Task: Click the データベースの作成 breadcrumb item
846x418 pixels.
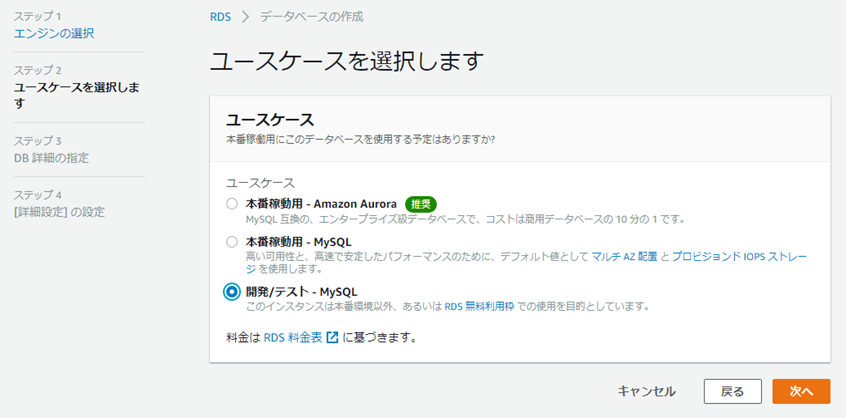Action: point(311,17)
